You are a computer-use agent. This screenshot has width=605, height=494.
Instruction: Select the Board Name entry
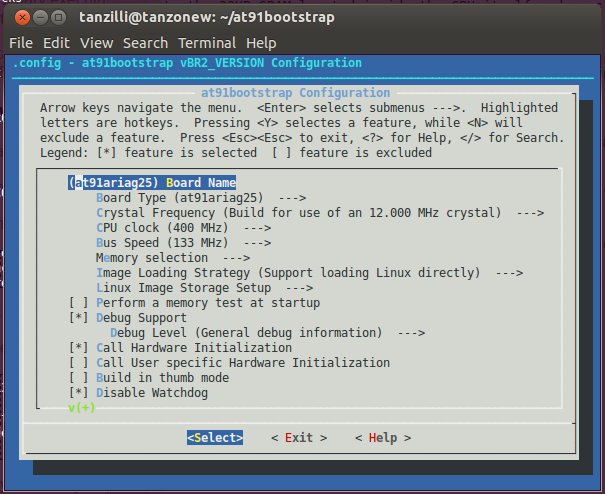point(152,183)
